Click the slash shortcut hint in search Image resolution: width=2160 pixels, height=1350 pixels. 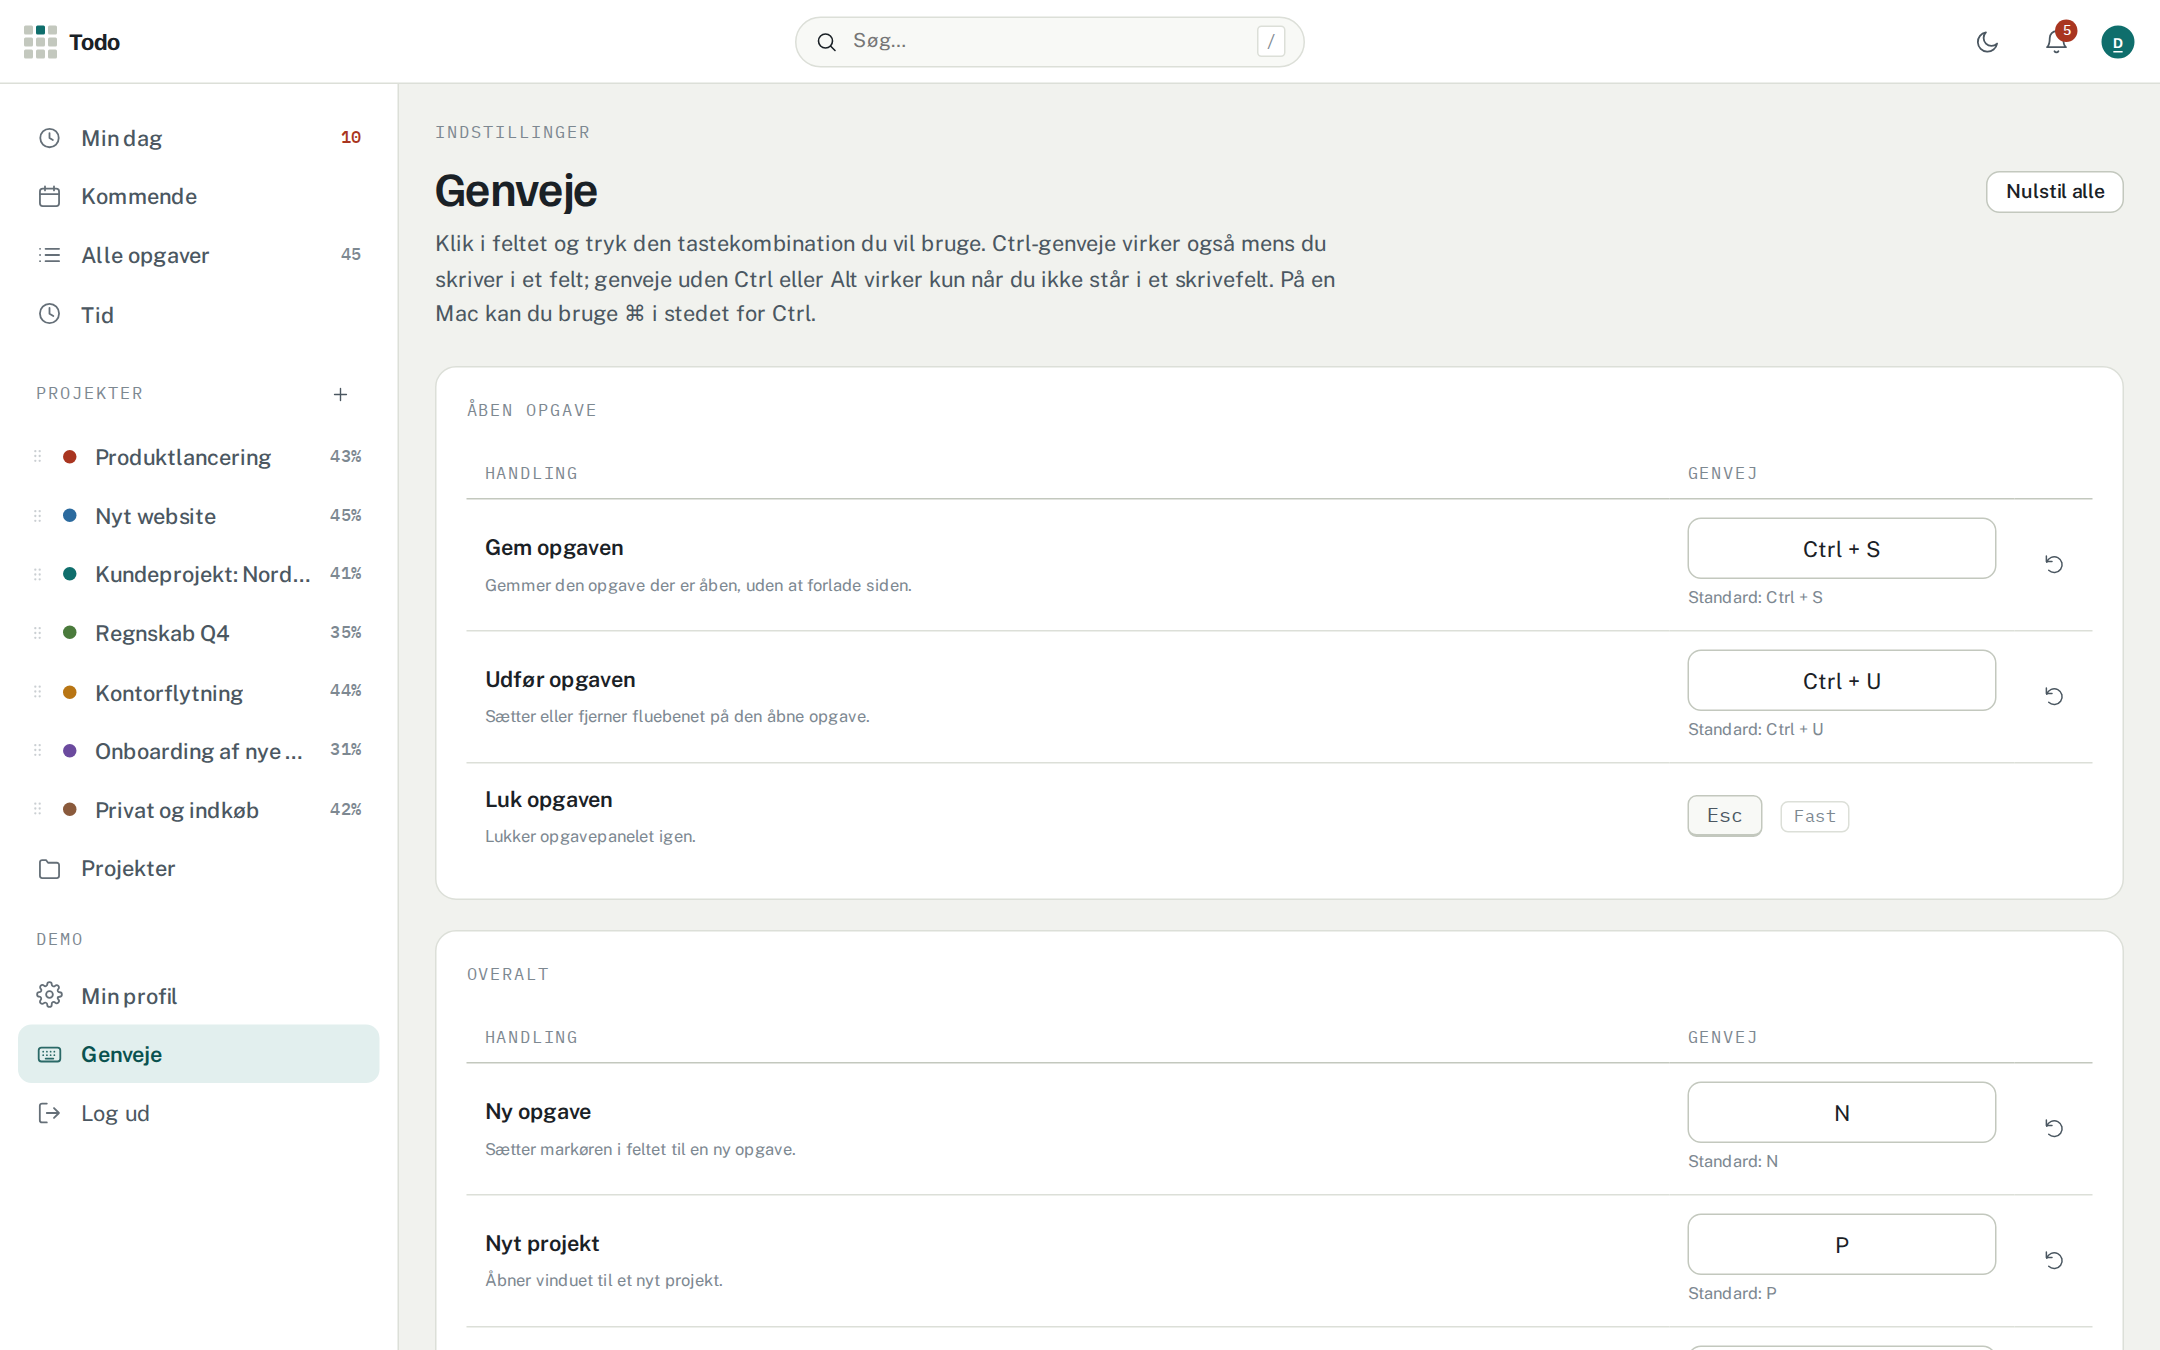click(1270, 41)
